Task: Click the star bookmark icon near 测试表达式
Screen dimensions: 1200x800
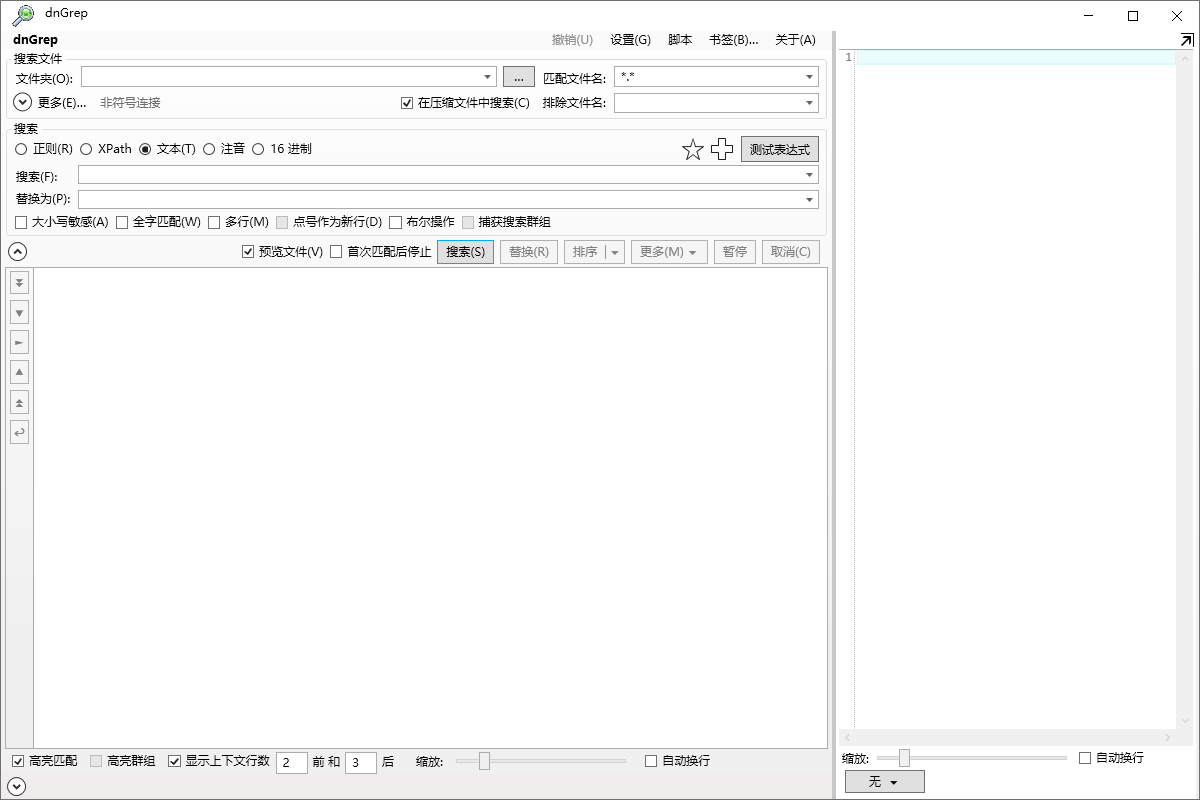Action: point(692,149)
